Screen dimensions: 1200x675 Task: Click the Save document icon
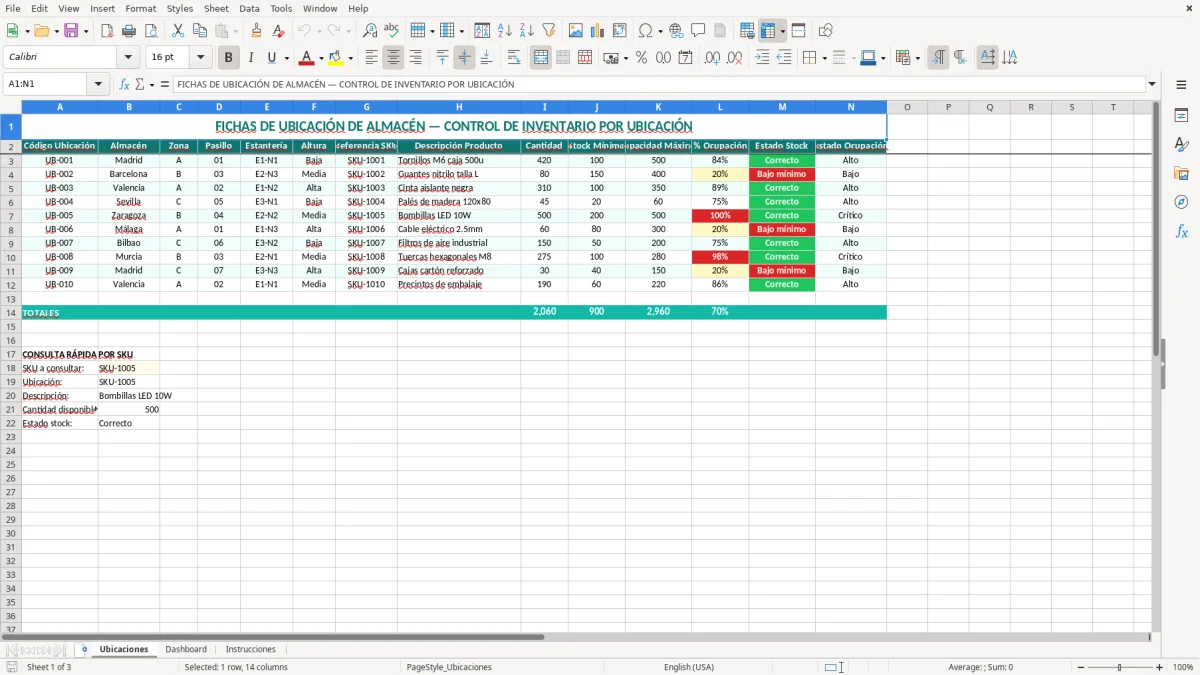(x=71, y=31)
